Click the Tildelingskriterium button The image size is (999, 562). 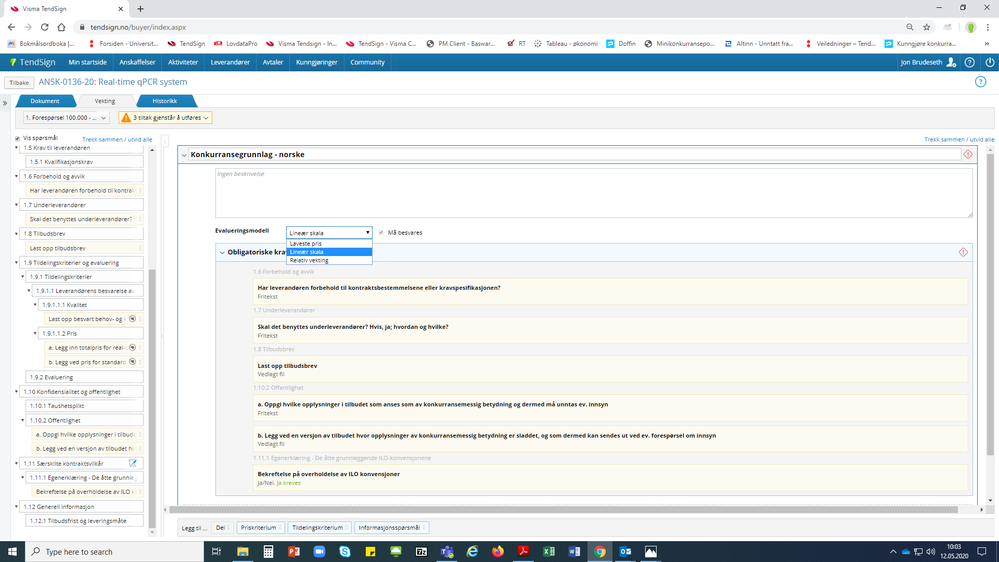point(319,528)
